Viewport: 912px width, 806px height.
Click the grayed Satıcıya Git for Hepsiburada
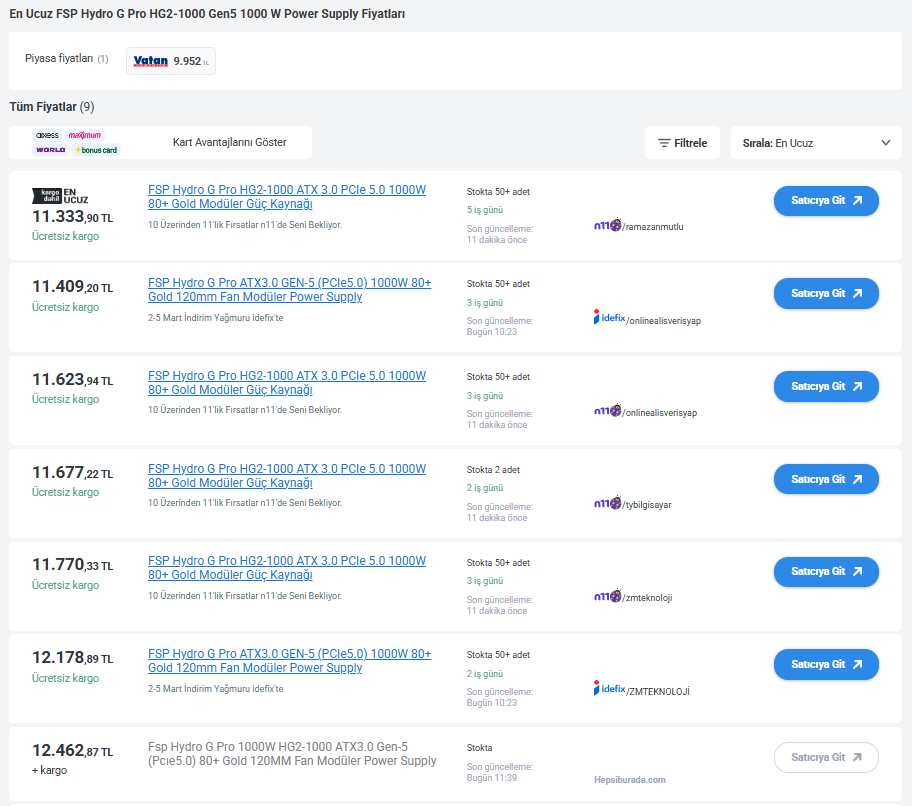pos(826,757)
